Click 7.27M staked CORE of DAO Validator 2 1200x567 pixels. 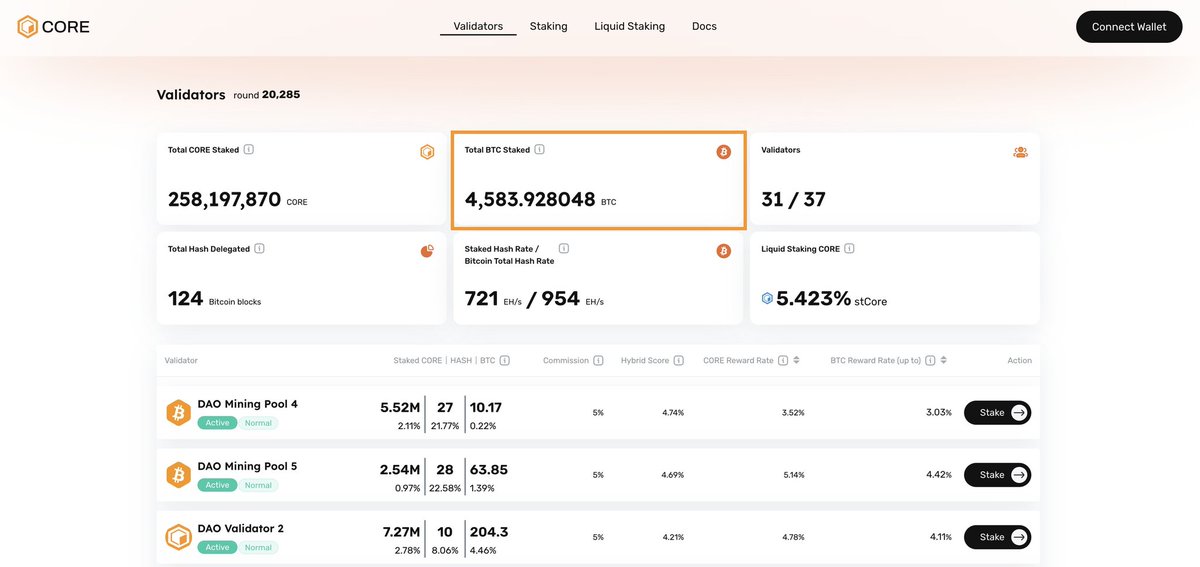(x=400, y=531)
